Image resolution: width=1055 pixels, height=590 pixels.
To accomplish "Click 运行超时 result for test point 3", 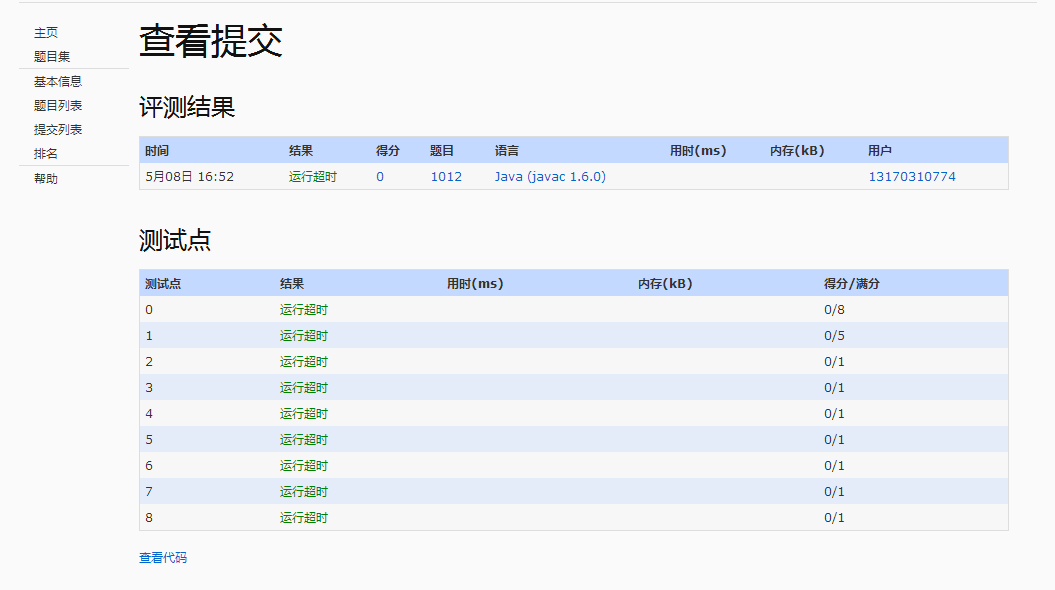I will [304, 388].
